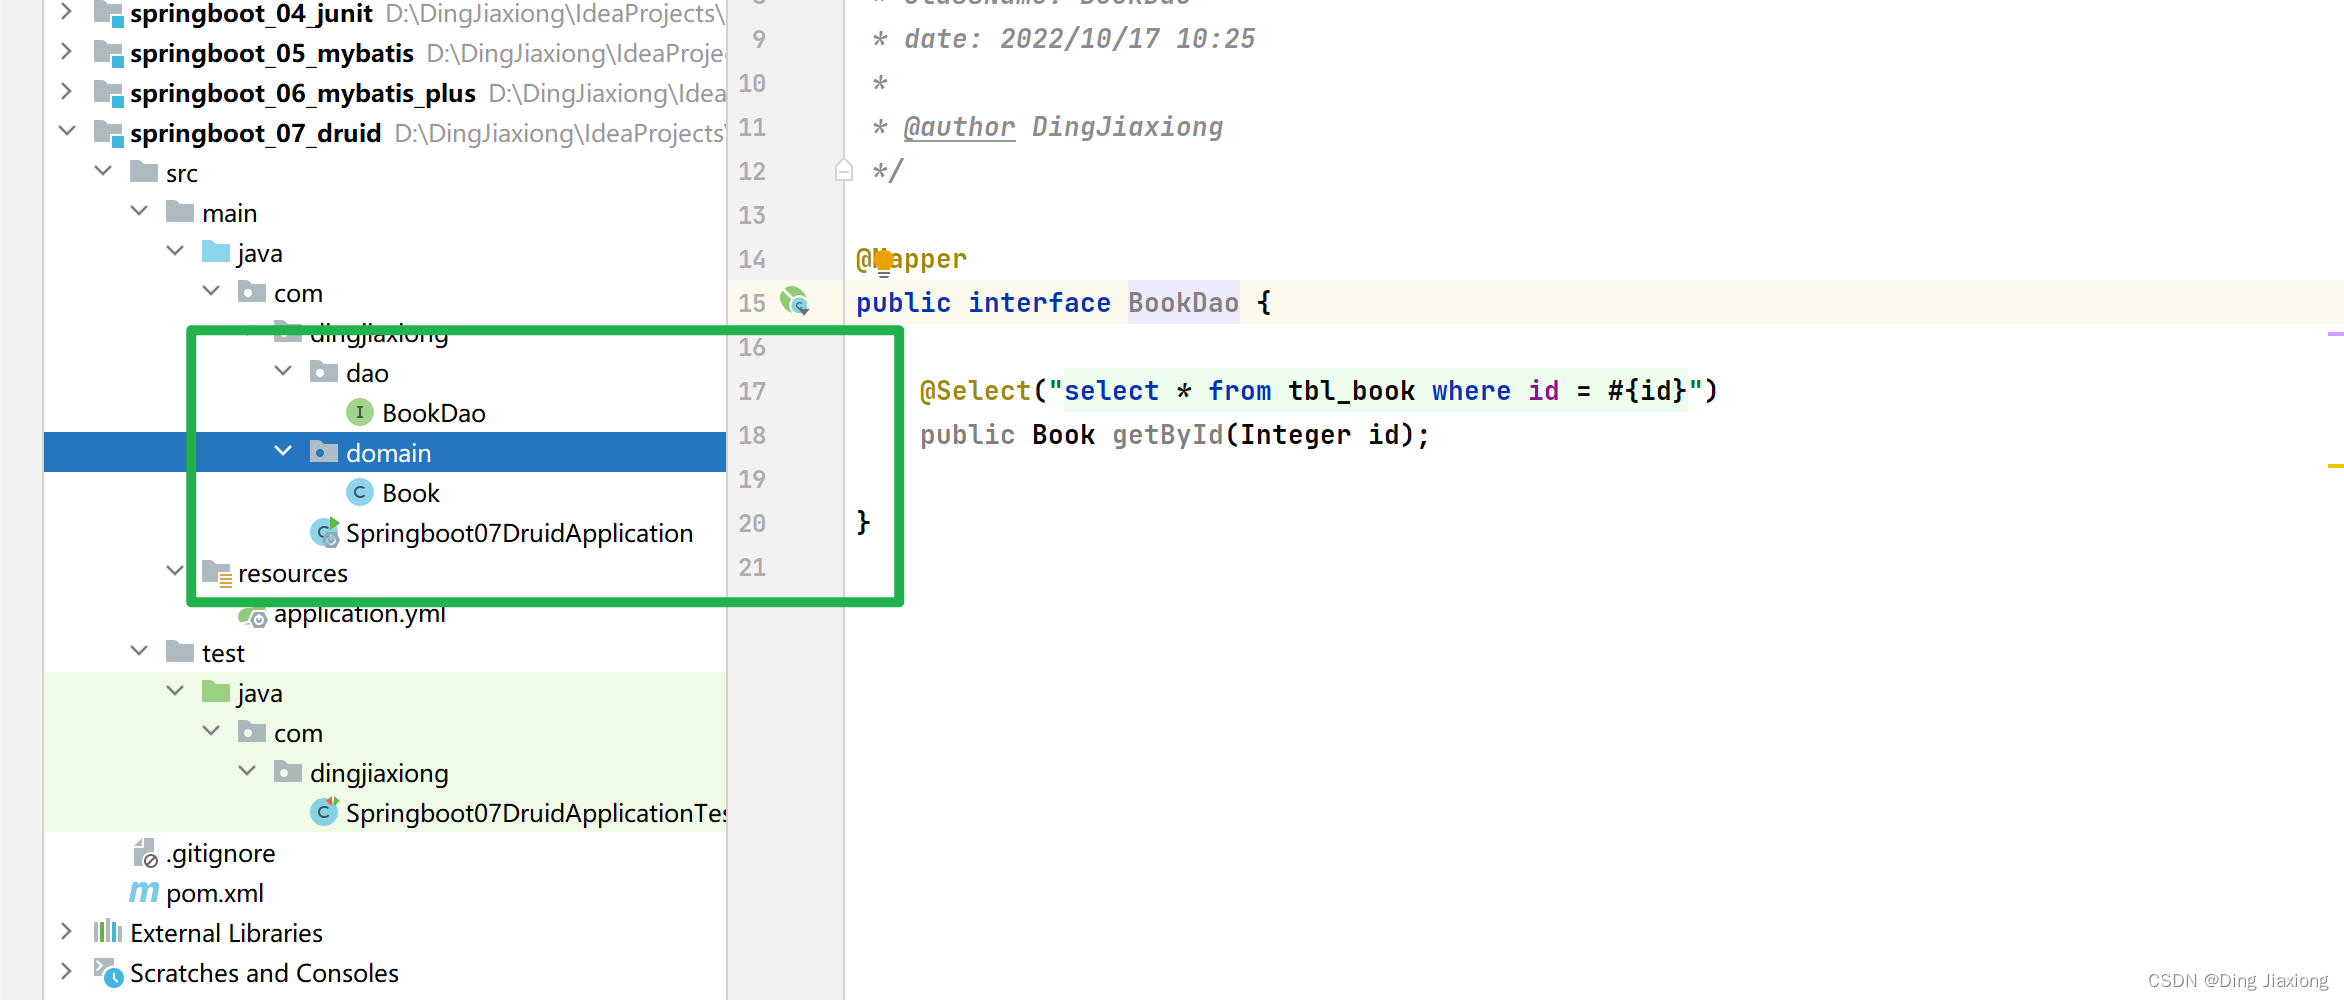Viewport: 2344px width, 1000px height.
Task: Click the date comment on line 9
Action: [1079, 38]
